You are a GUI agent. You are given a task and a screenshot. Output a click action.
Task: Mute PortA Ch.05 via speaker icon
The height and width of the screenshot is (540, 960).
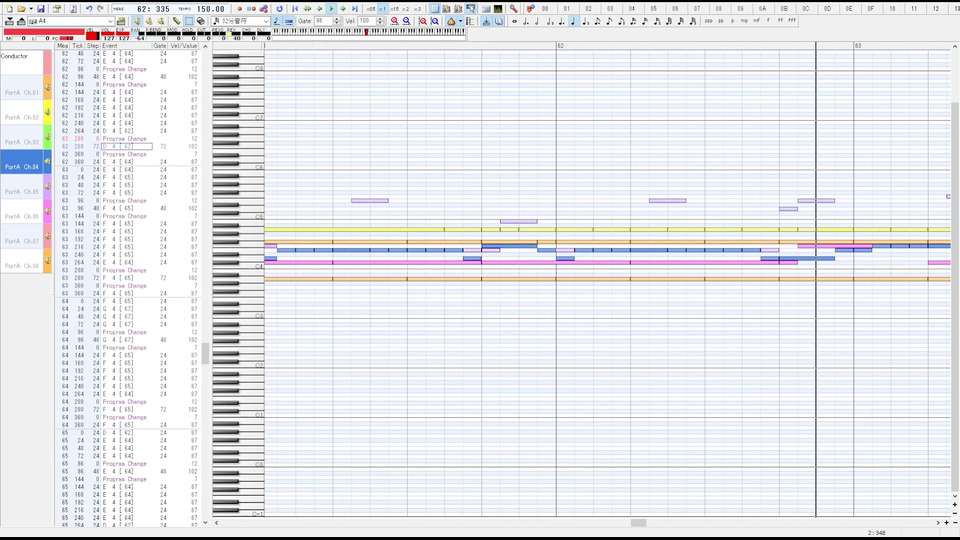coord(47,187)
